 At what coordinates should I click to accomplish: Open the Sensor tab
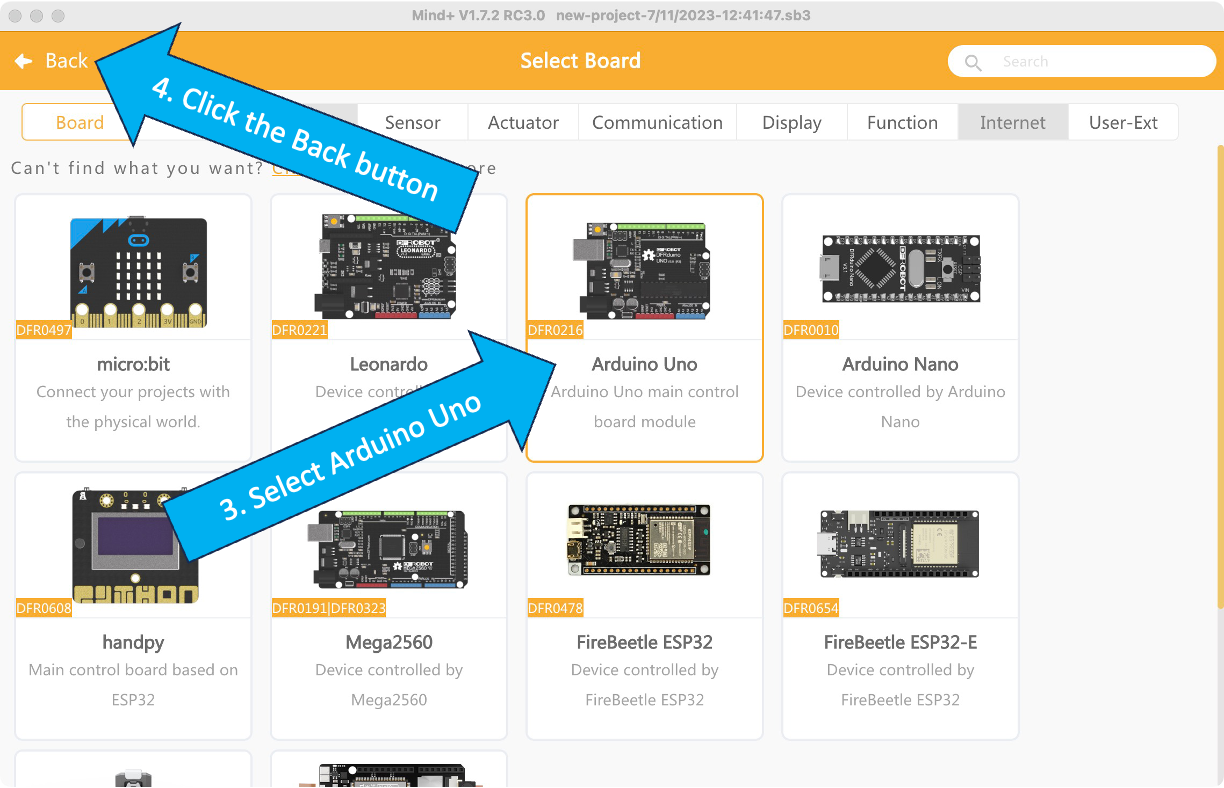click(x=412, y=123)
